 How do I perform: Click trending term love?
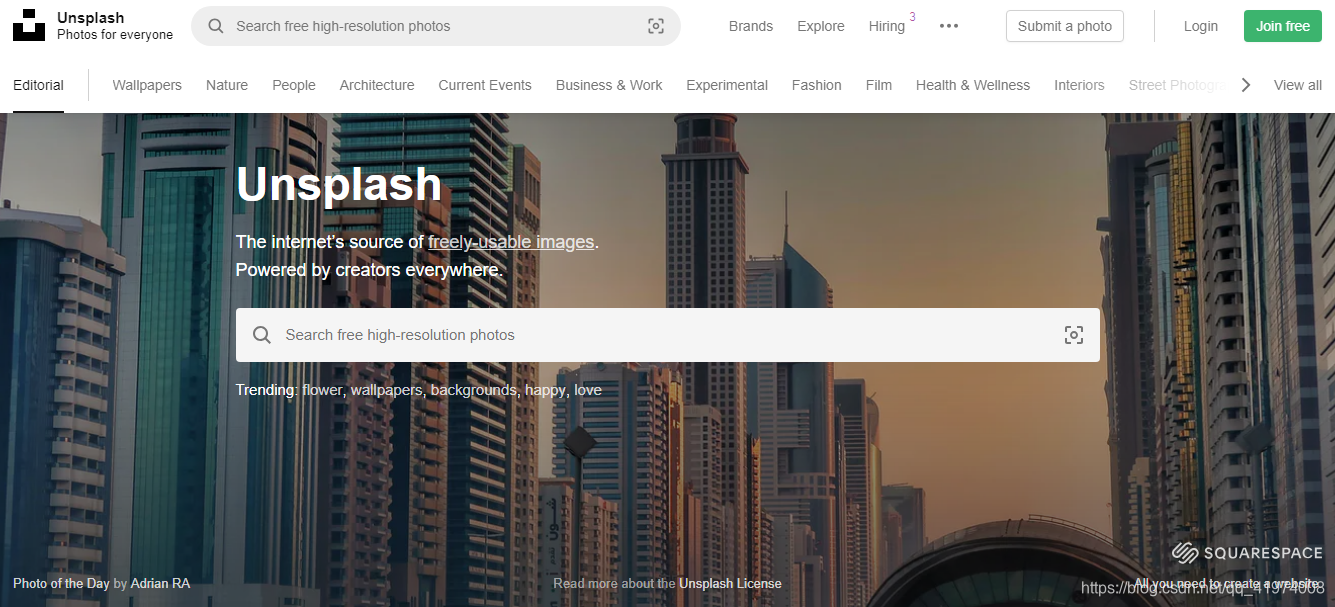pyautogui.click(x=588, y=390)
